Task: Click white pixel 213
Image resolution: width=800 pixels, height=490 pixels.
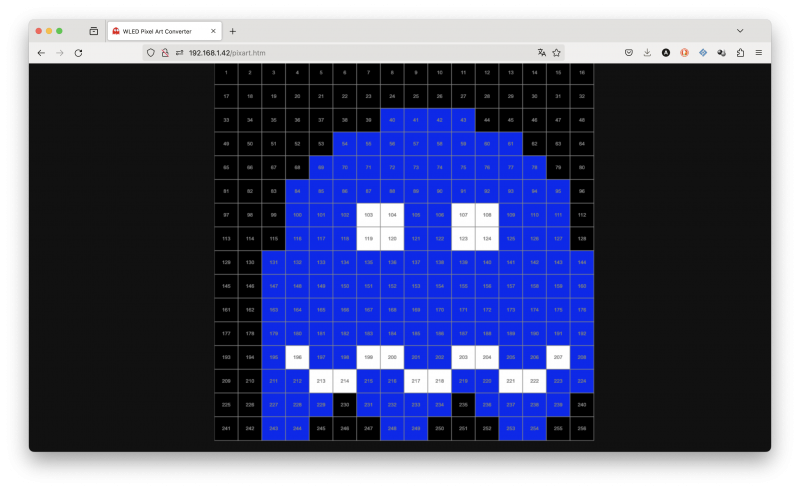Action: (321, 381)
